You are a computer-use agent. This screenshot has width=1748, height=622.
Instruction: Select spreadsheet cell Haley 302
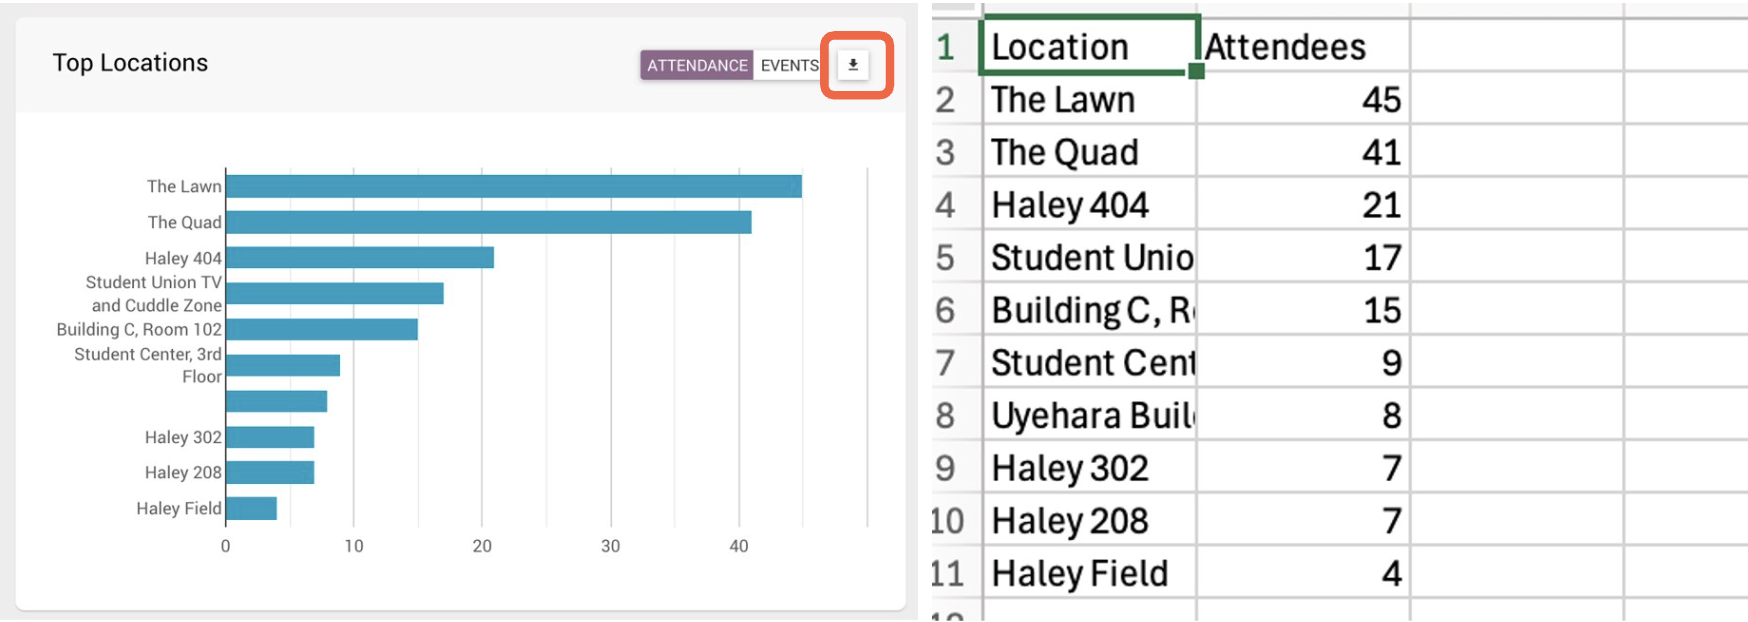point(1089,468)
